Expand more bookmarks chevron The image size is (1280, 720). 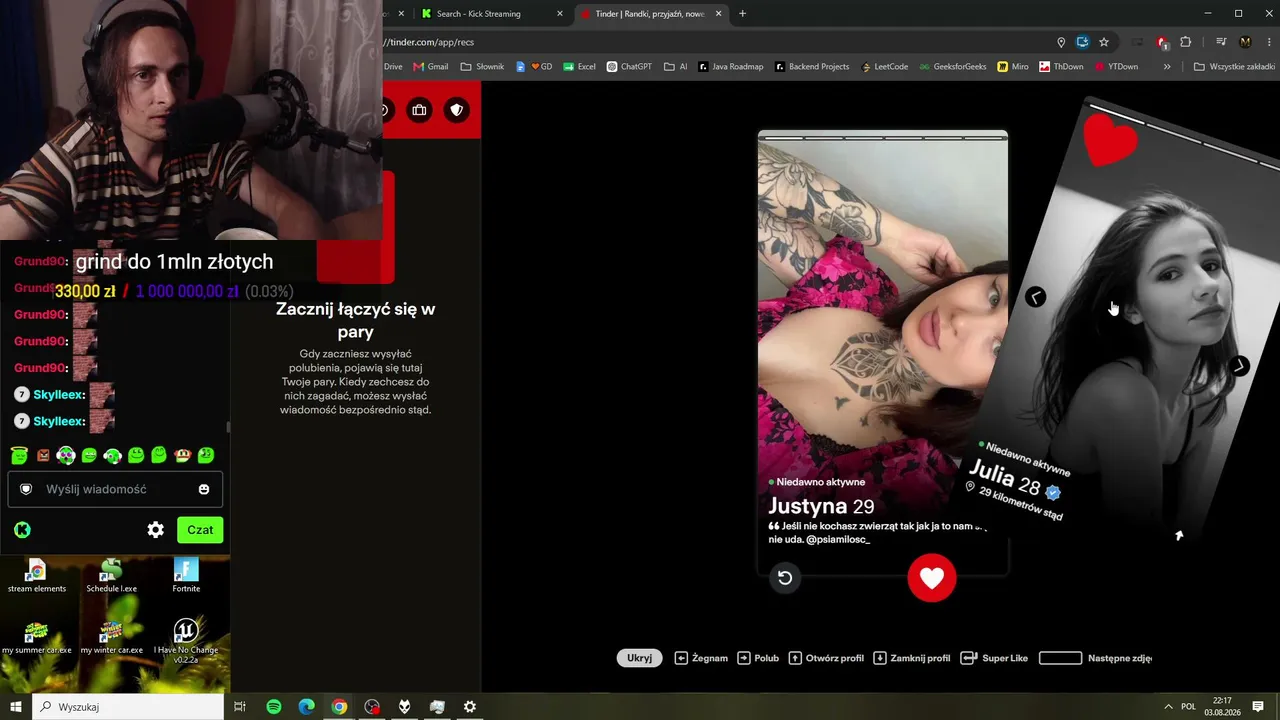(1166, 67)
